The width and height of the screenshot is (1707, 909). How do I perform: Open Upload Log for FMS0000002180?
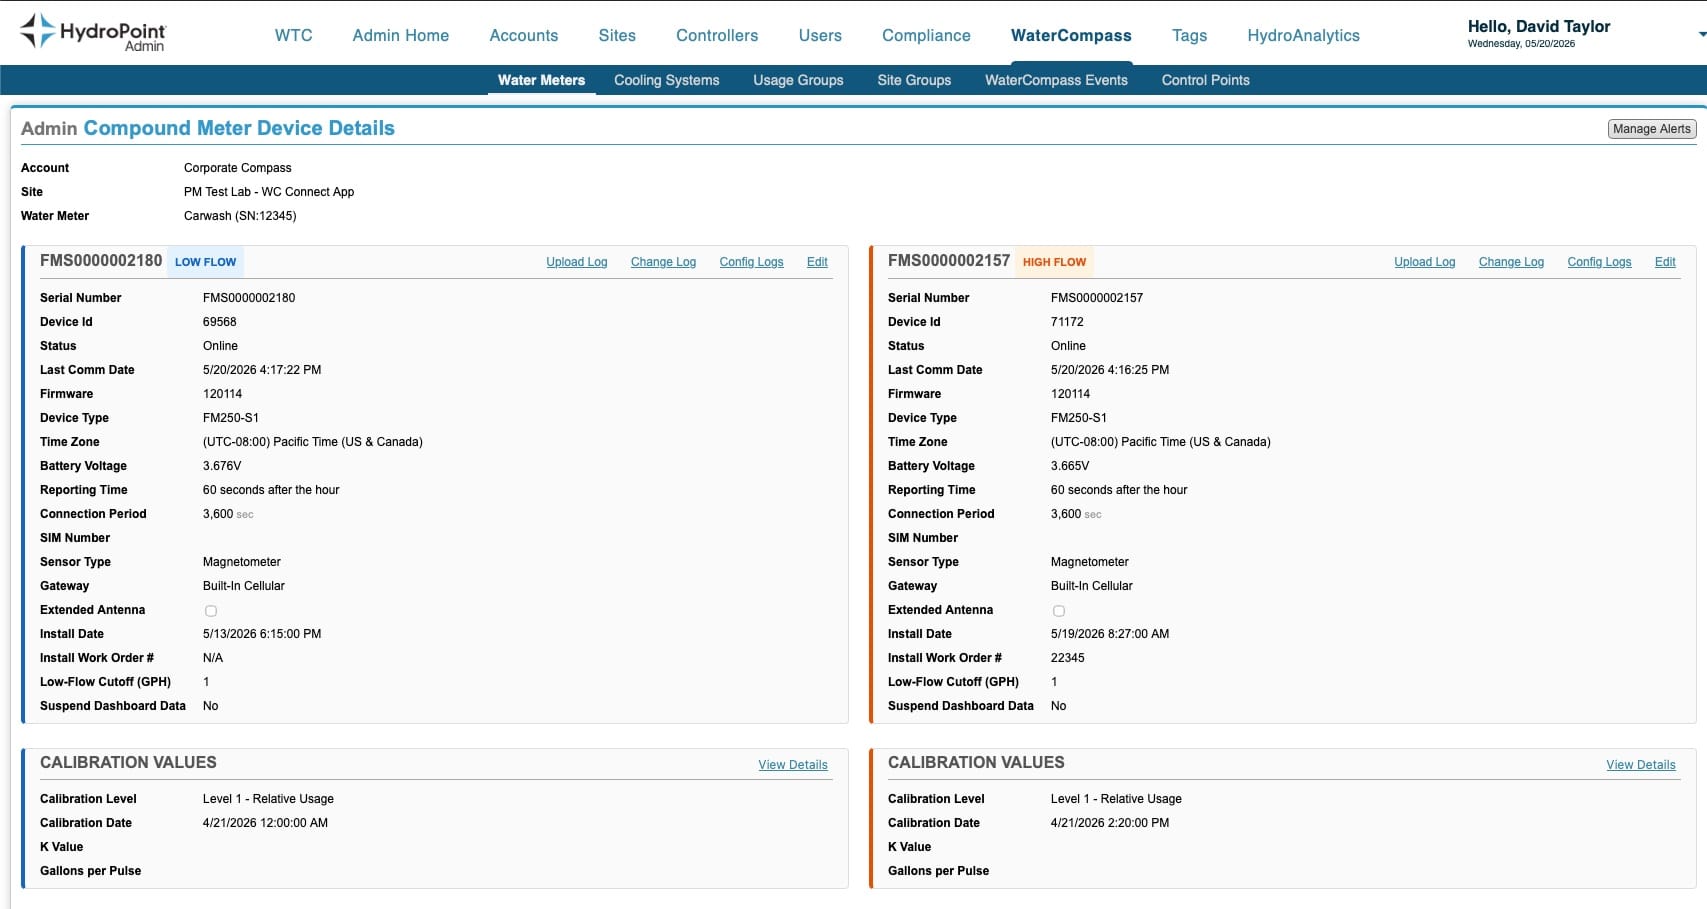(576, 262)
